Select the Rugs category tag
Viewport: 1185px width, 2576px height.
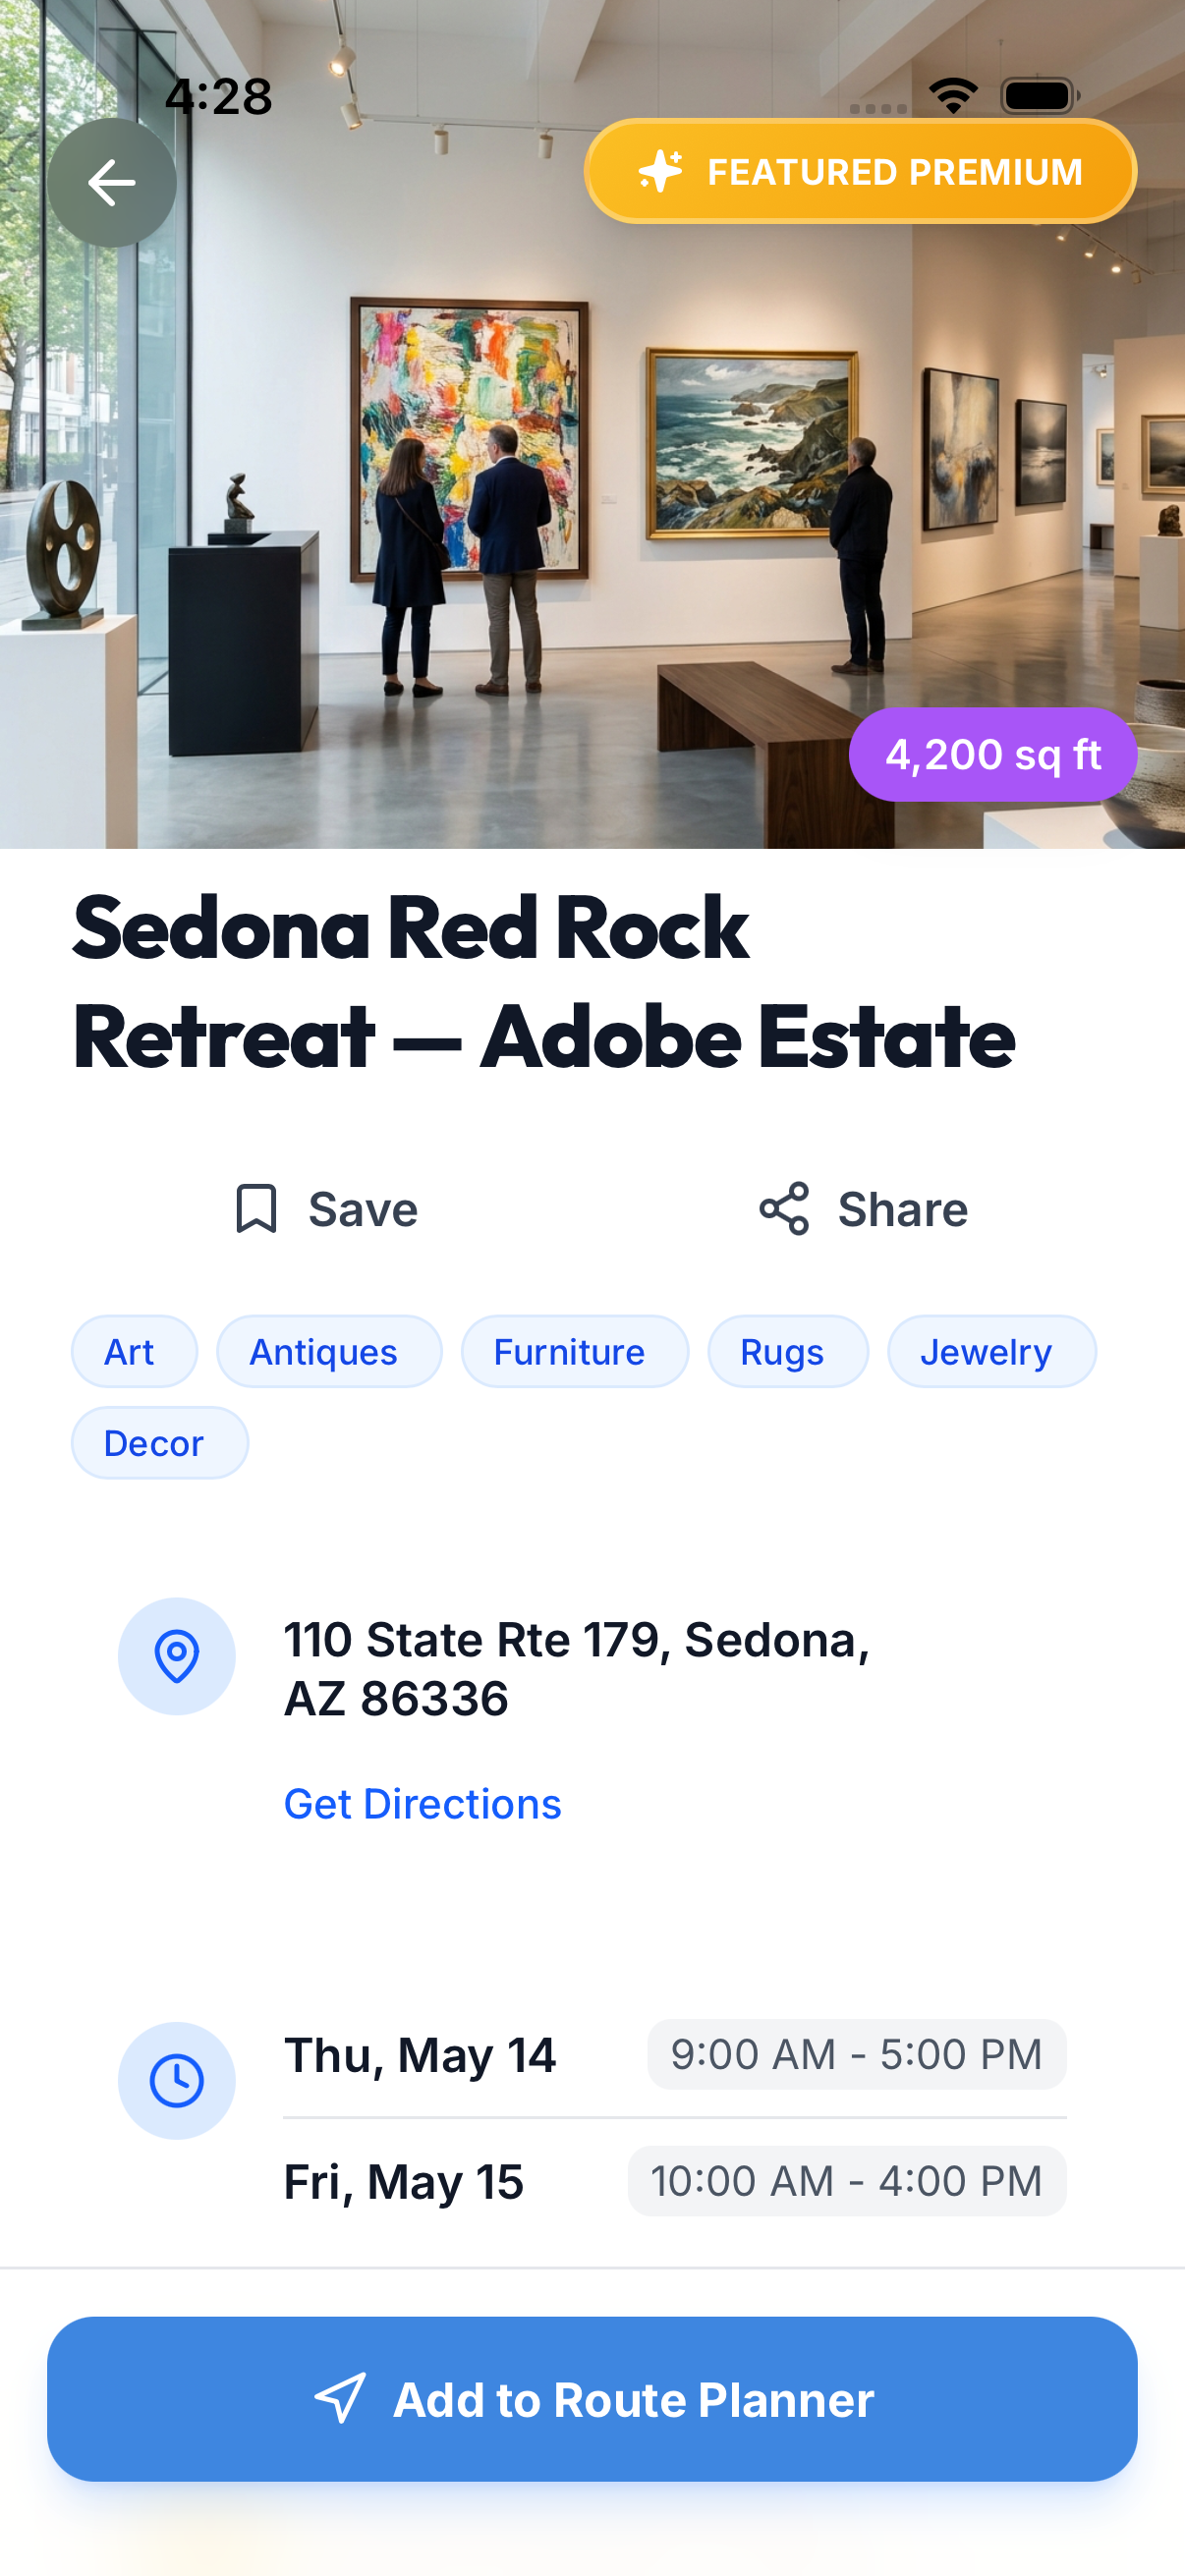[x=787, y=1351]
